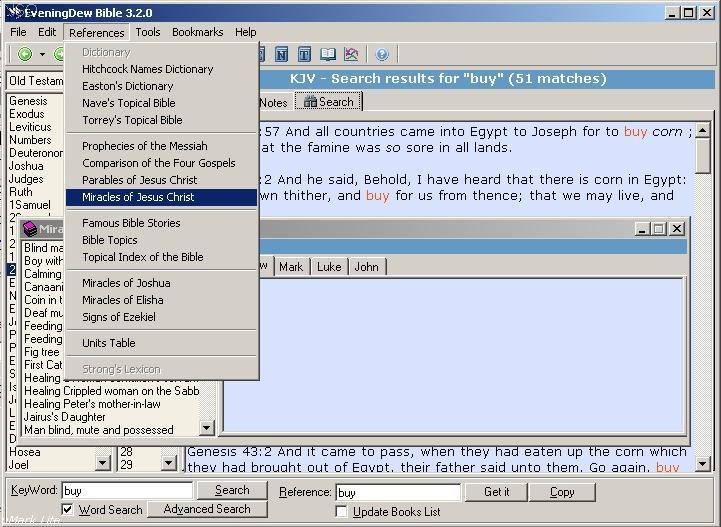This screenshot has width=721, height=527.
Task: Open the File menu
Action: click(18, 32)
